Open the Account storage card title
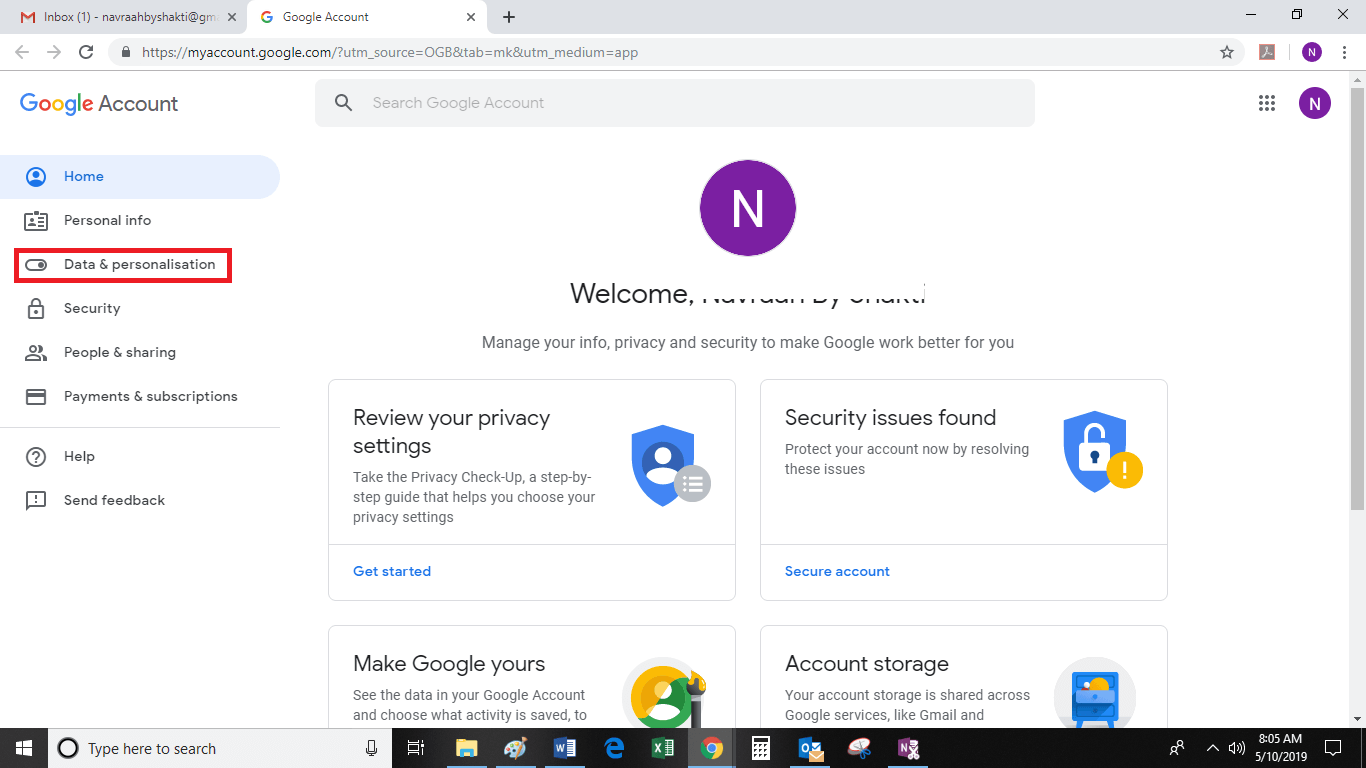This screenshot has height=768, width=1366. [867, 664]
